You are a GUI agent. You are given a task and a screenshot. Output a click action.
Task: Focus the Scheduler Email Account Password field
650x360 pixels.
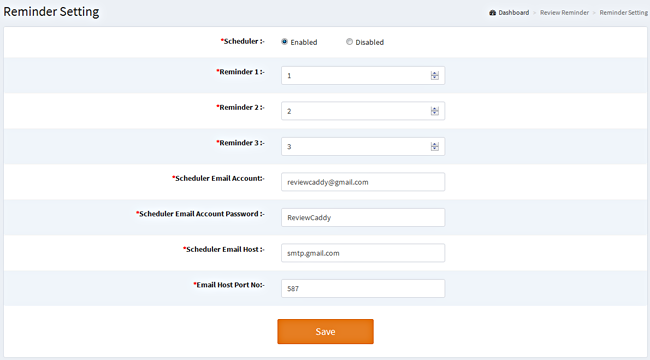pyautogui.click(x=363, y=217)
